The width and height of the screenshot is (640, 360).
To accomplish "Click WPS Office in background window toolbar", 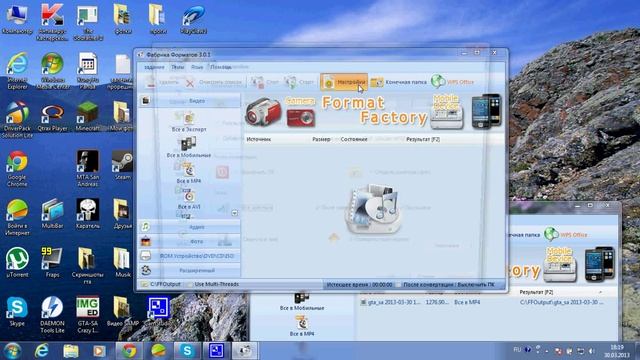I will tap(566, 235).
